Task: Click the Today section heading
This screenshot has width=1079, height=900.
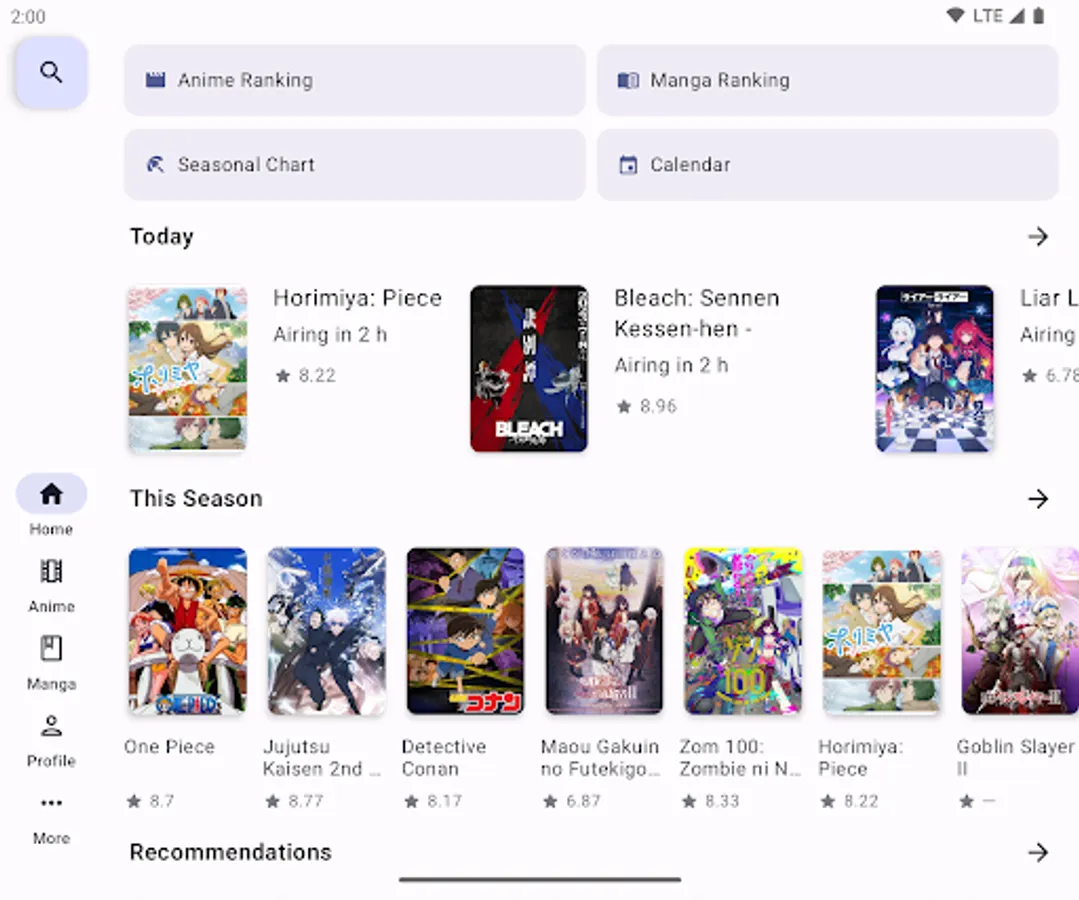Action: pos(162,237)
